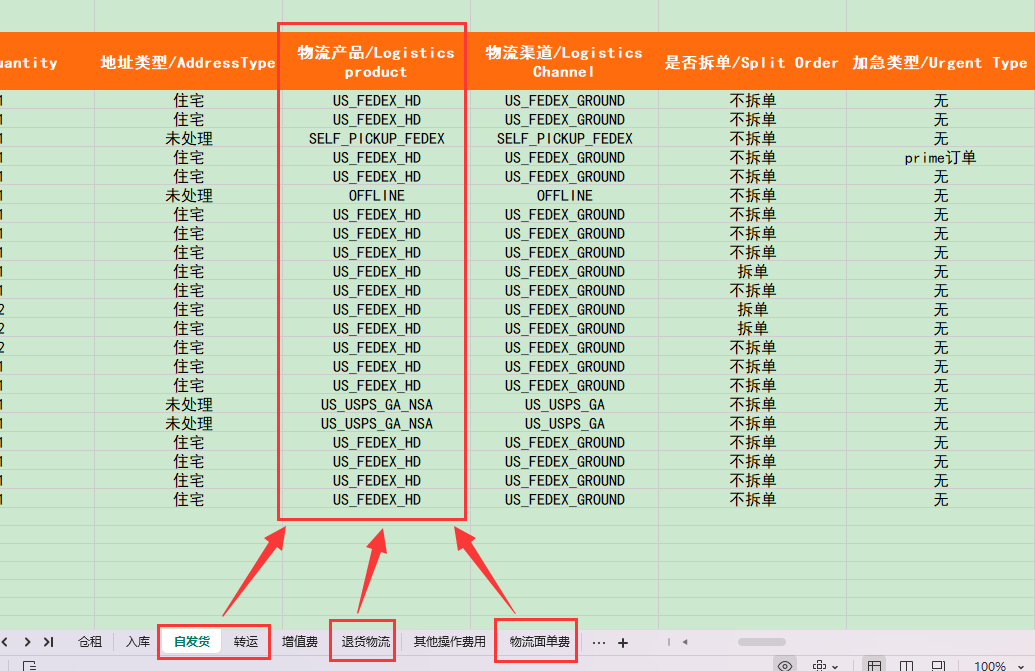The height and width of the screenshot is (671, 1035).
Task: Click the SELF_PICKUP_FEDEX logistics channel cell
Action: [x=564, y=139]
